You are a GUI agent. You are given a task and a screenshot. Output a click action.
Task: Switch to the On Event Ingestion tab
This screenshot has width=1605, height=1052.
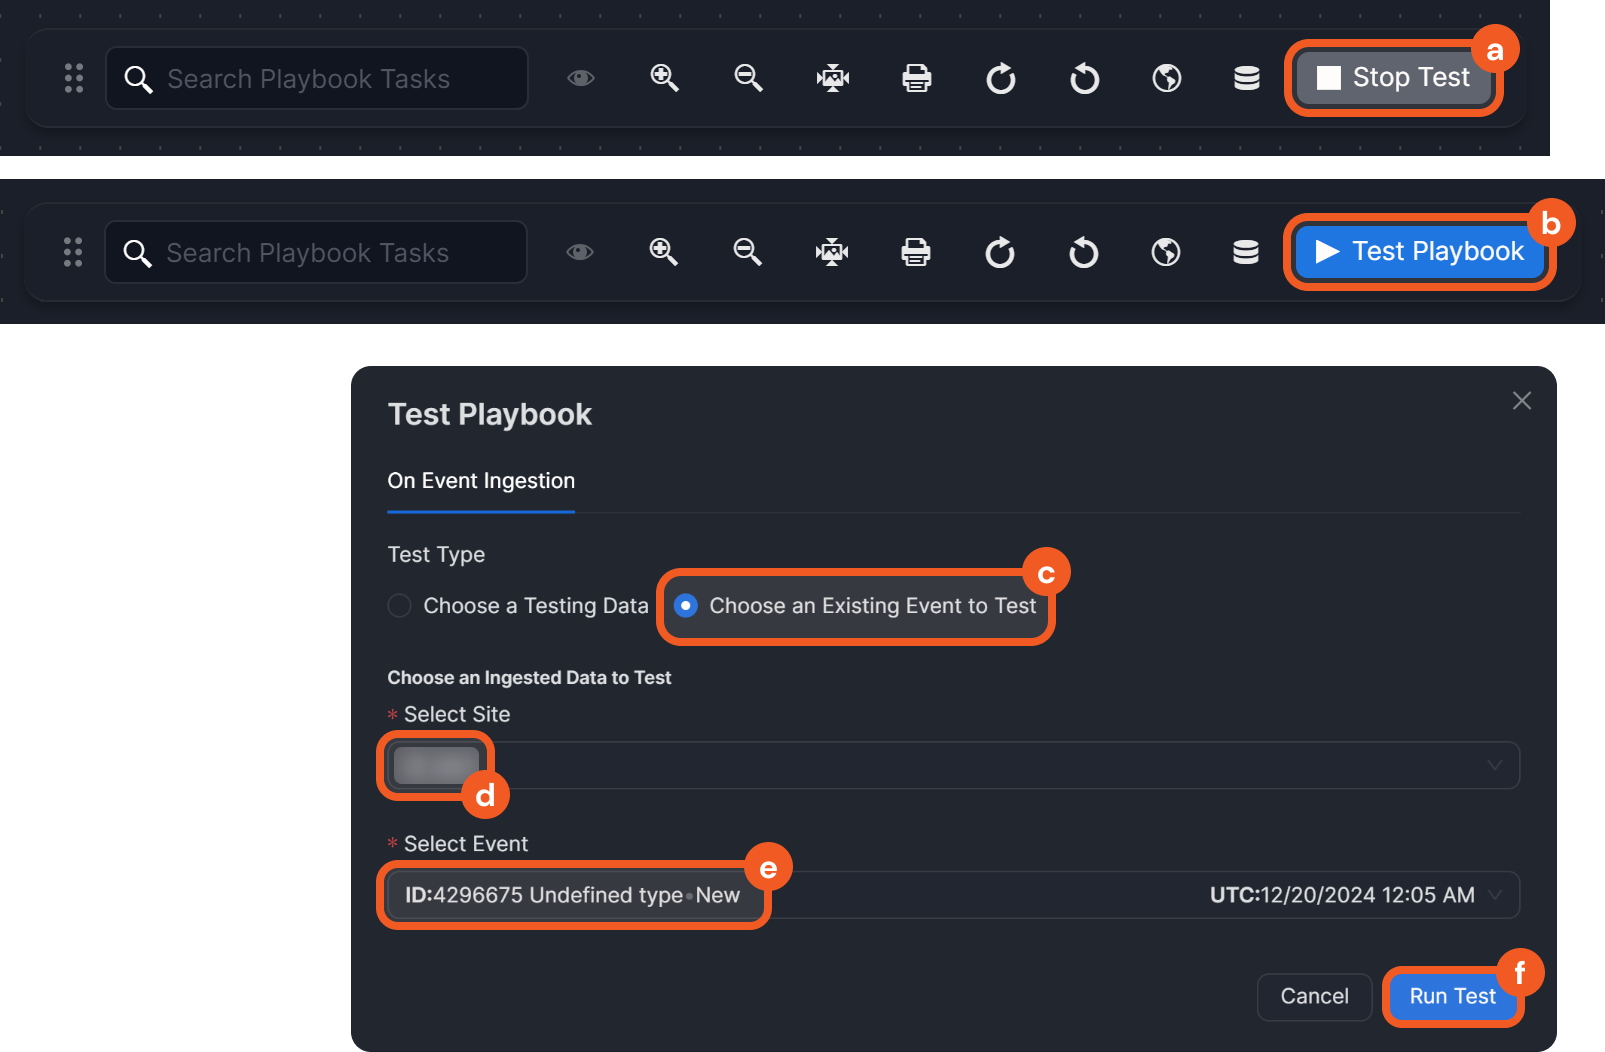[481, 481]
